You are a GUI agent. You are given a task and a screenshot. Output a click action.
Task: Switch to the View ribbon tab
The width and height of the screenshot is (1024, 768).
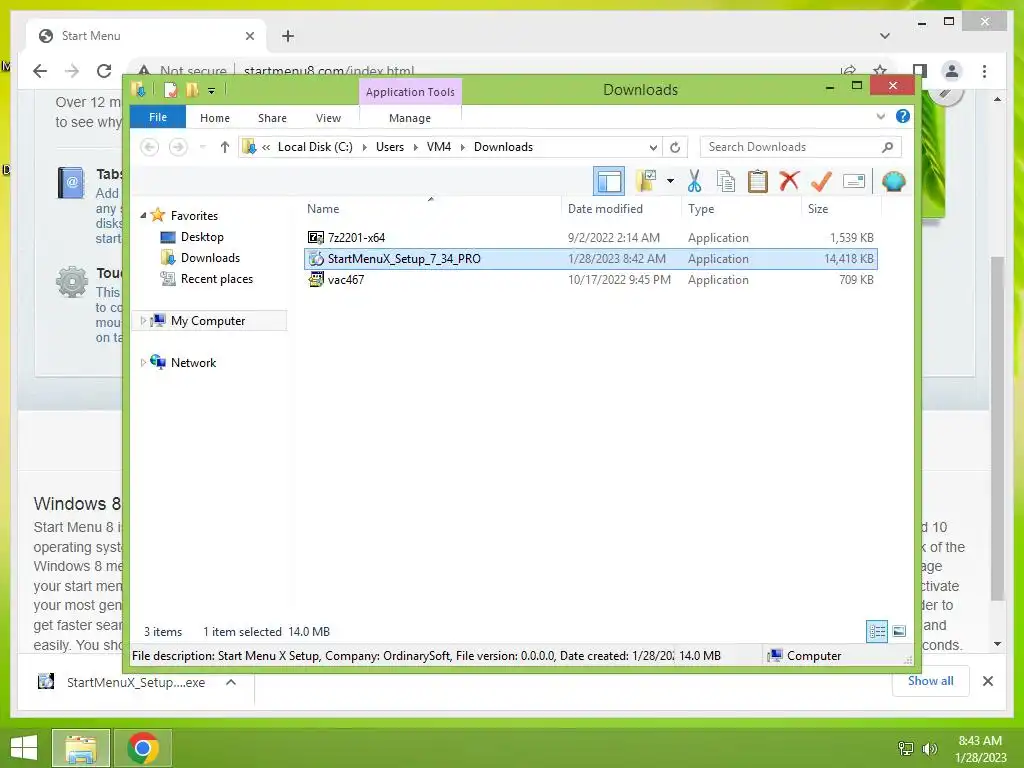point(328,118)
